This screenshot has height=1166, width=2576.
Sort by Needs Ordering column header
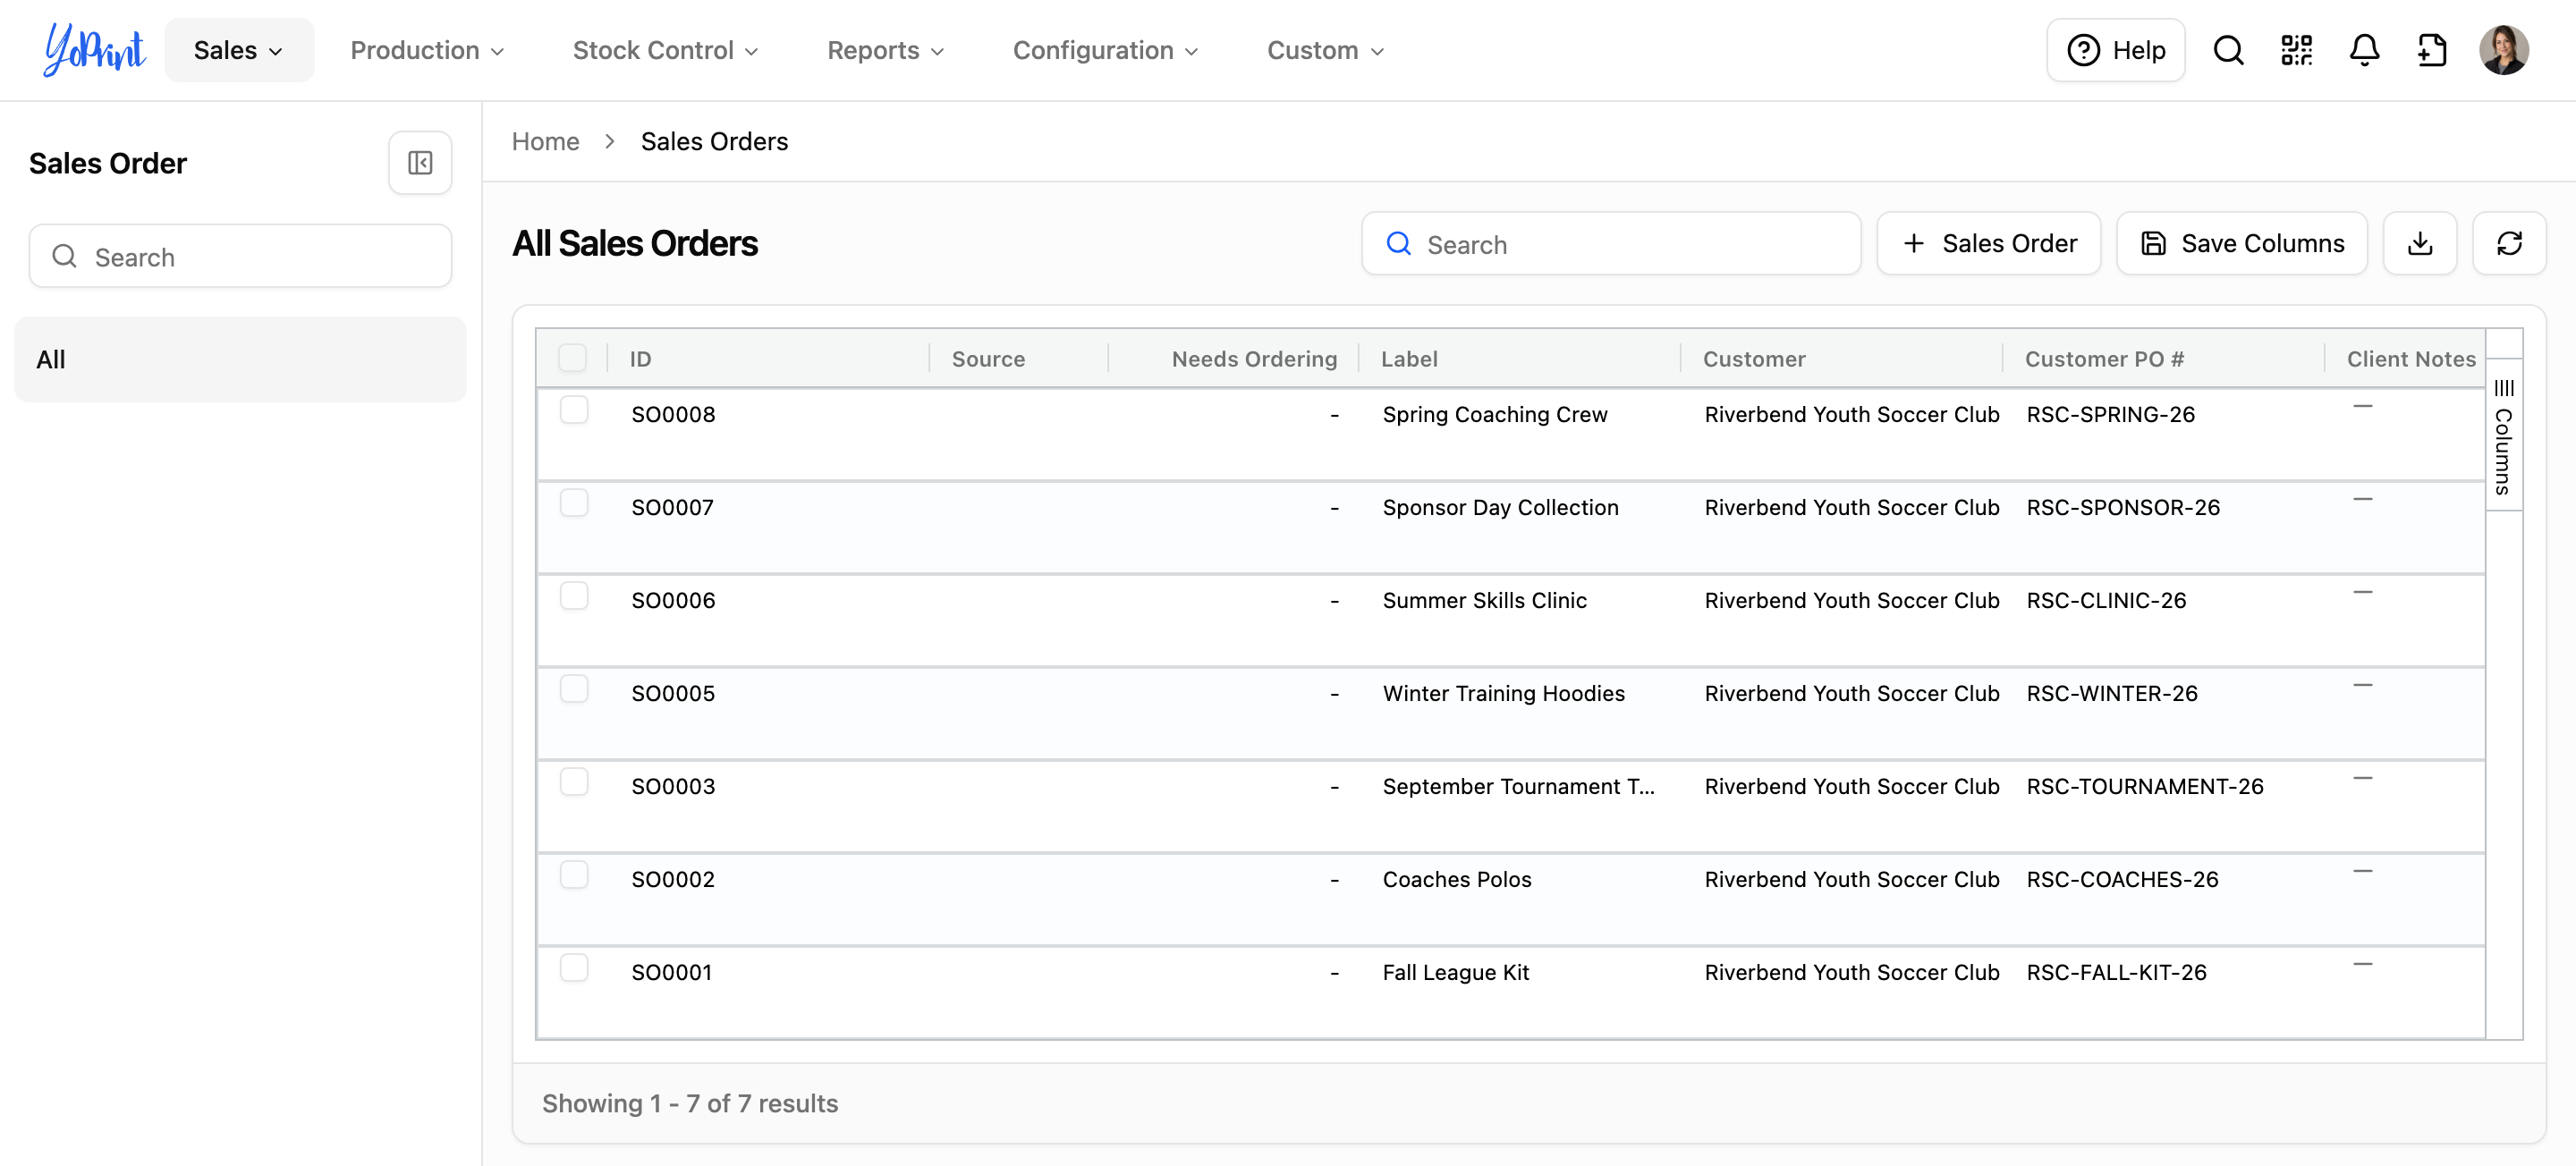point(1254,359)
